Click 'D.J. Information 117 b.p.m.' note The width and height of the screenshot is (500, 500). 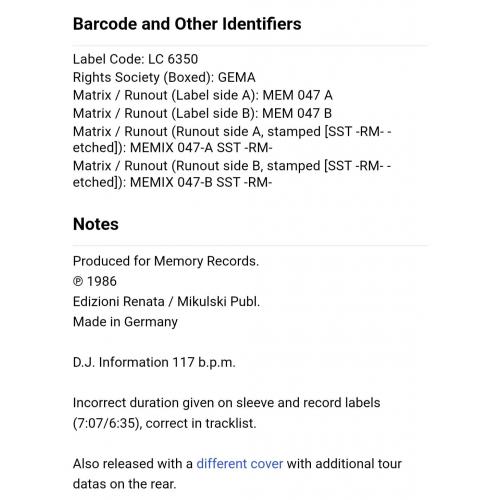point(154,362)
